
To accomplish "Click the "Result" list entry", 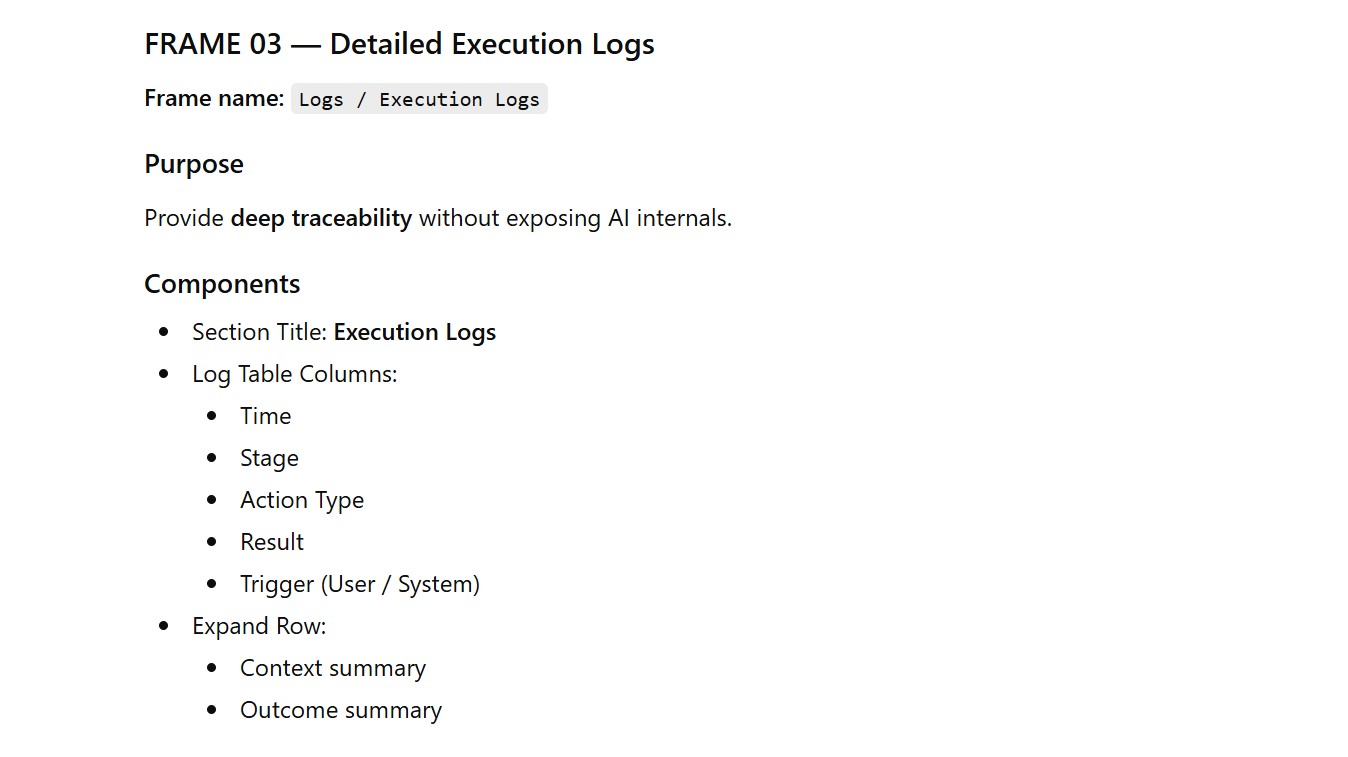I will (272, 542).
